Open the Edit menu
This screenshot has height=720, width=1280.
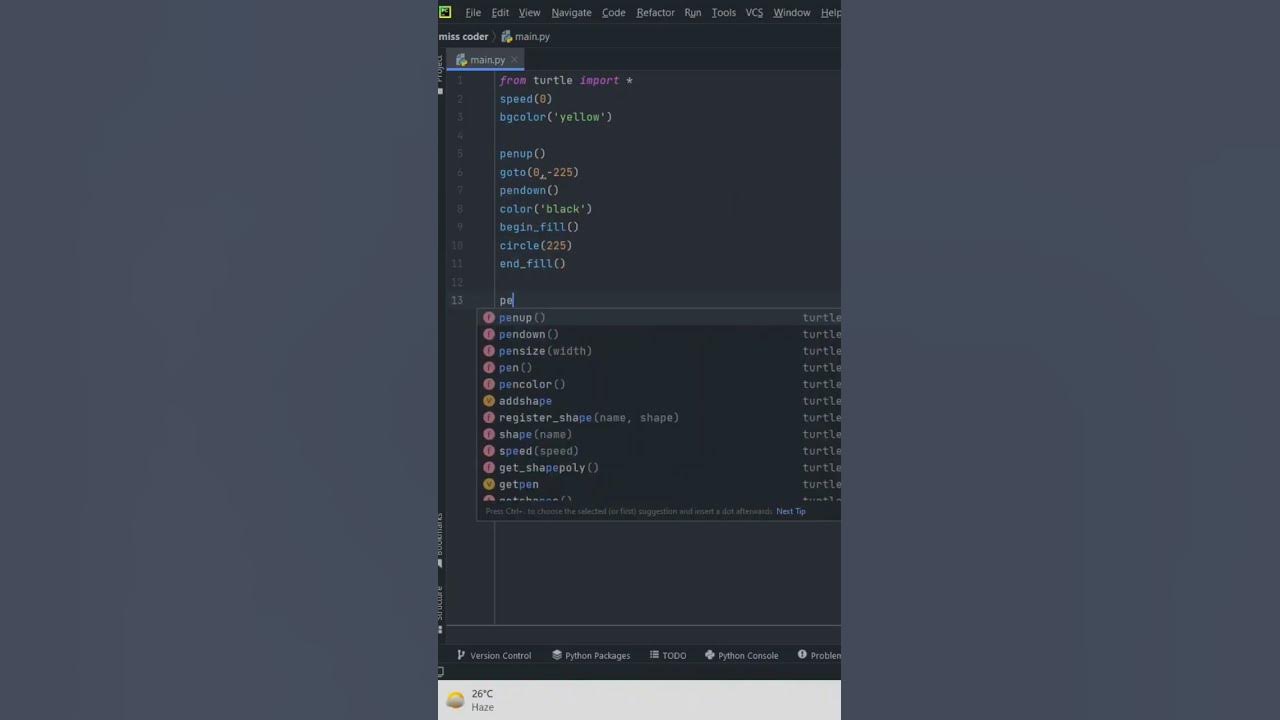pos(500,13)
